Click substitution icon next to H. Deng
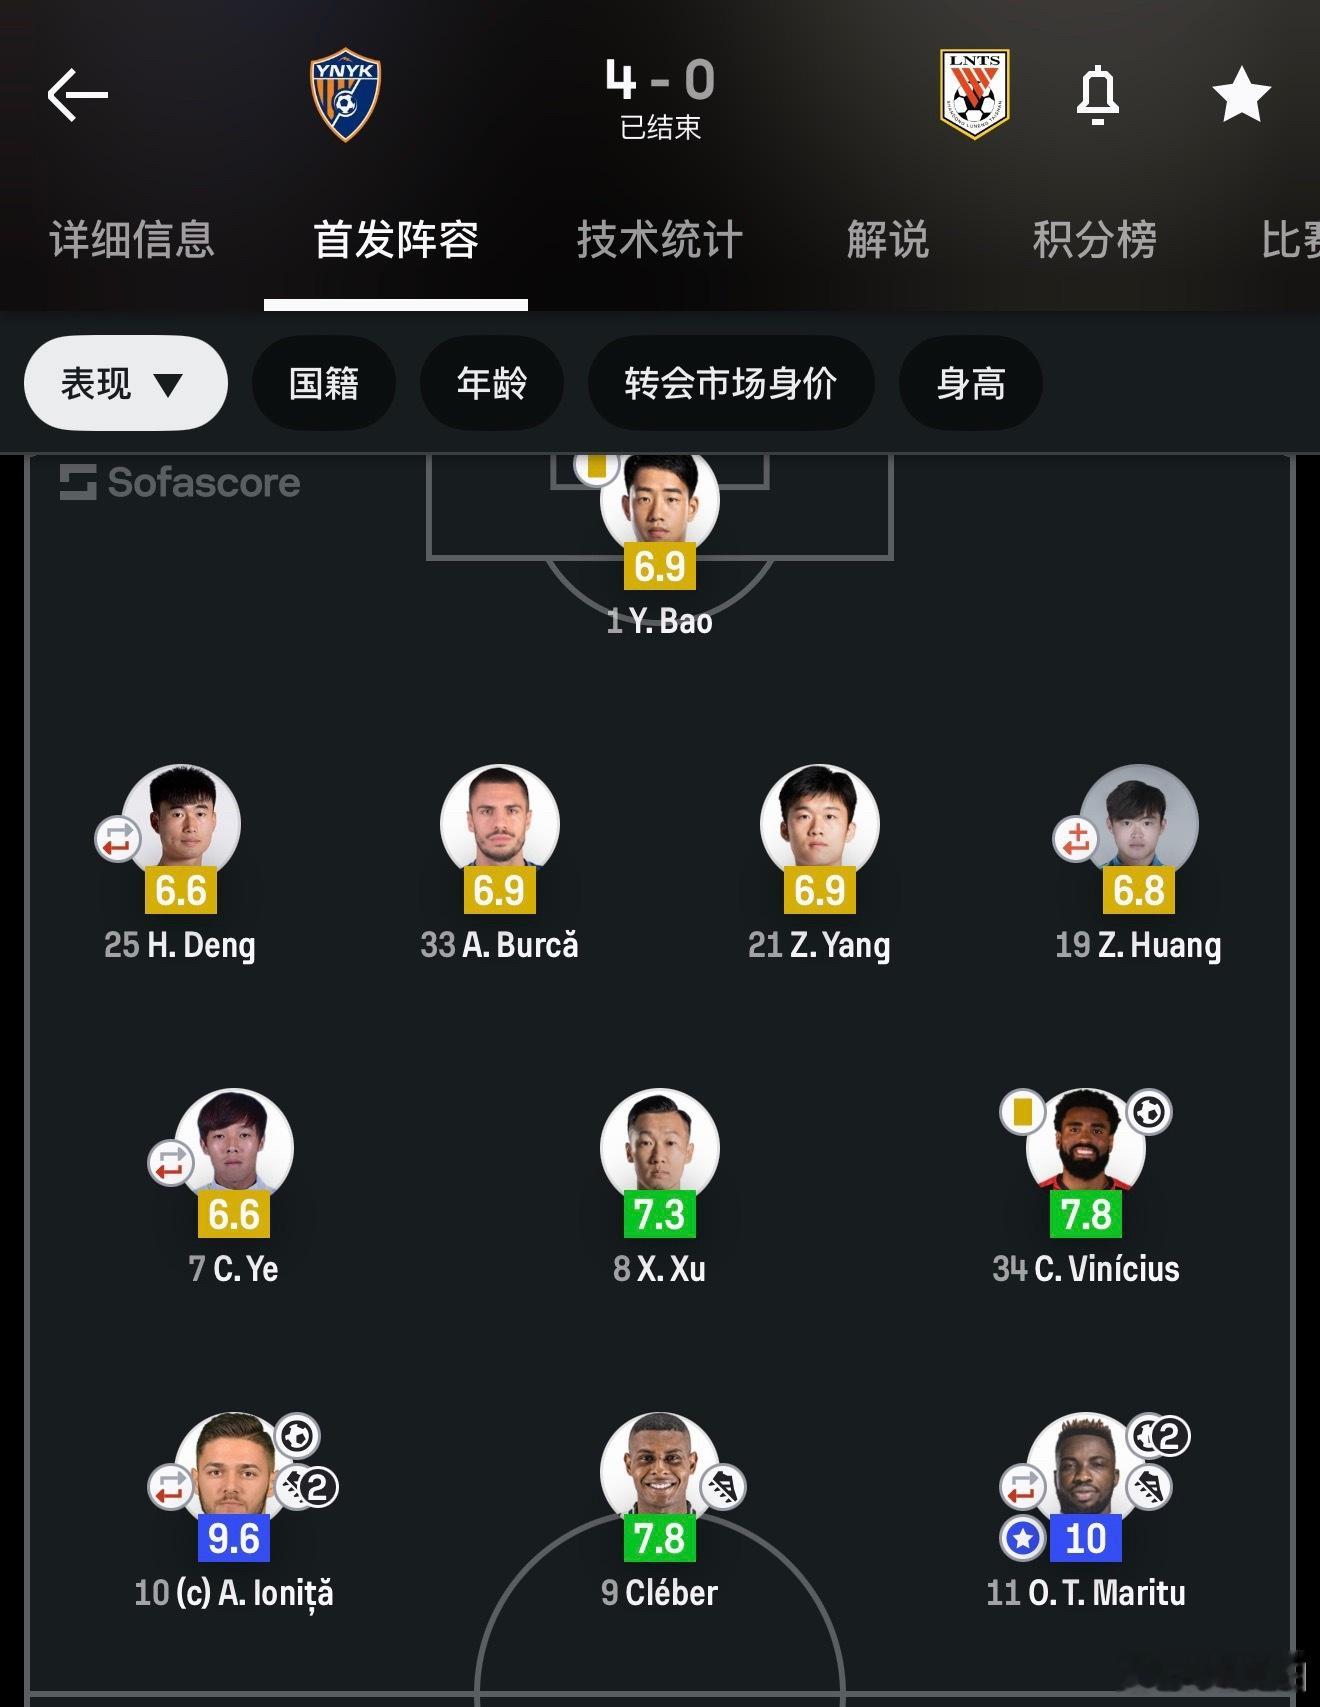This screenshot has height=1707, width=1320. point(118,839)
